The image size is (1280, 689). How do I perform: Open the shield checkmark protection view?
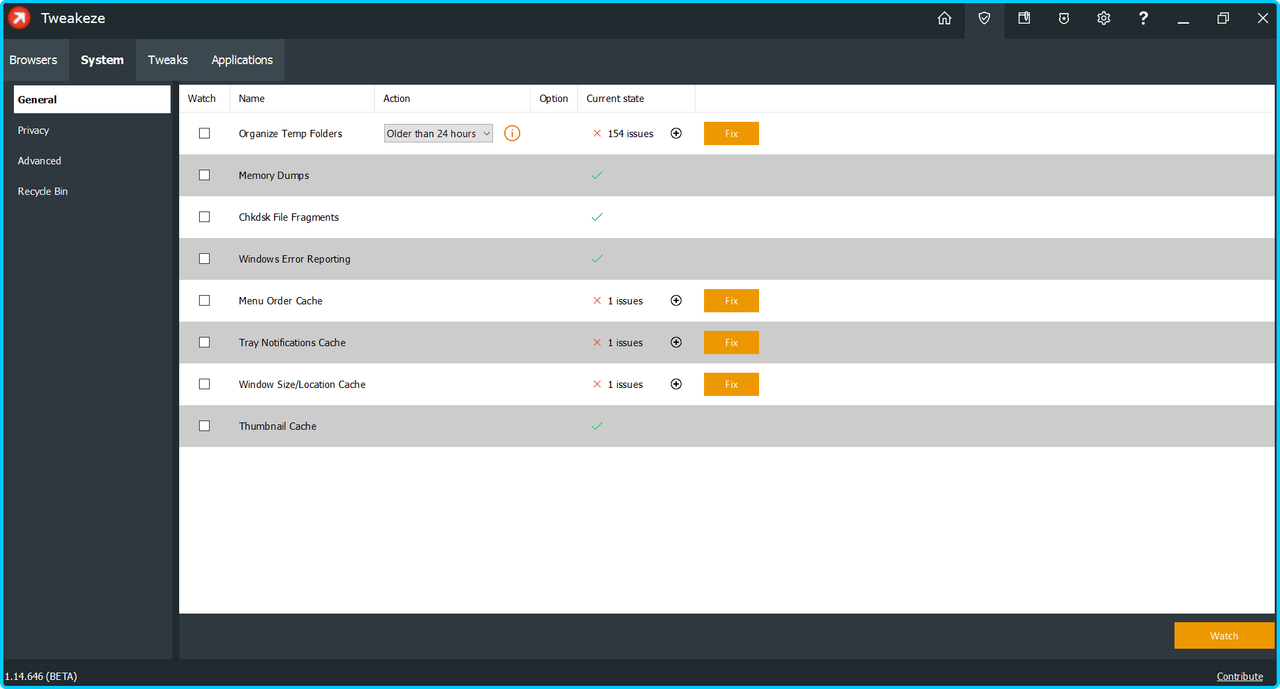(984, 18)
